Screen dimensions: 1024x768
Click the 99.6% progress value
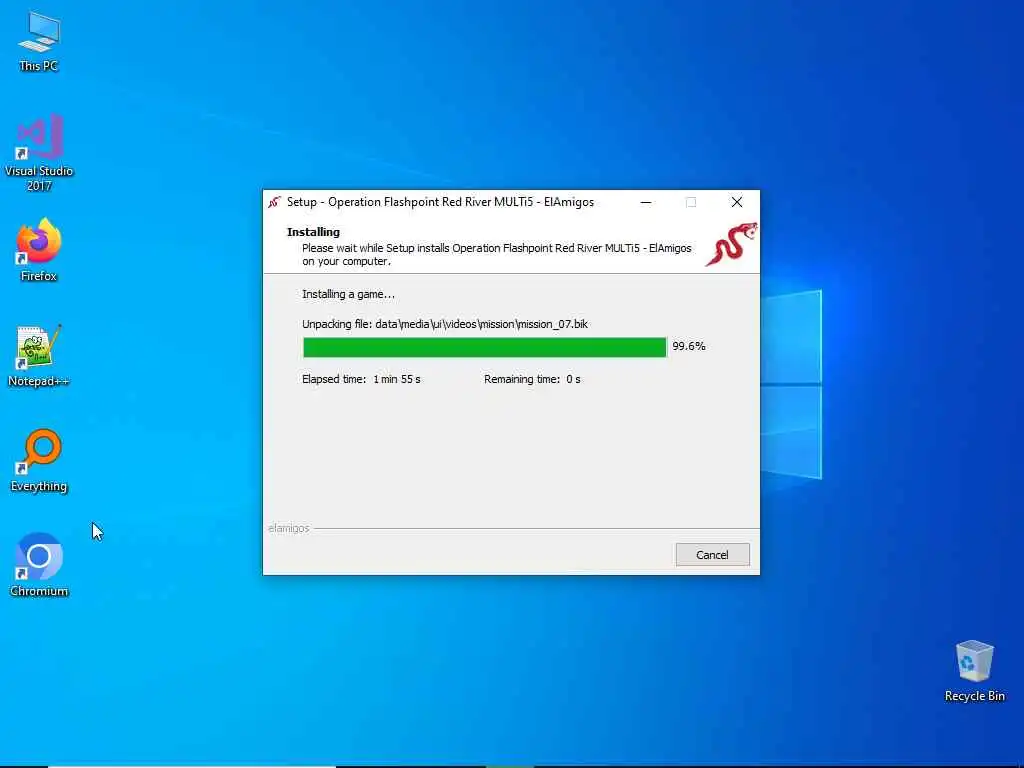689,346
